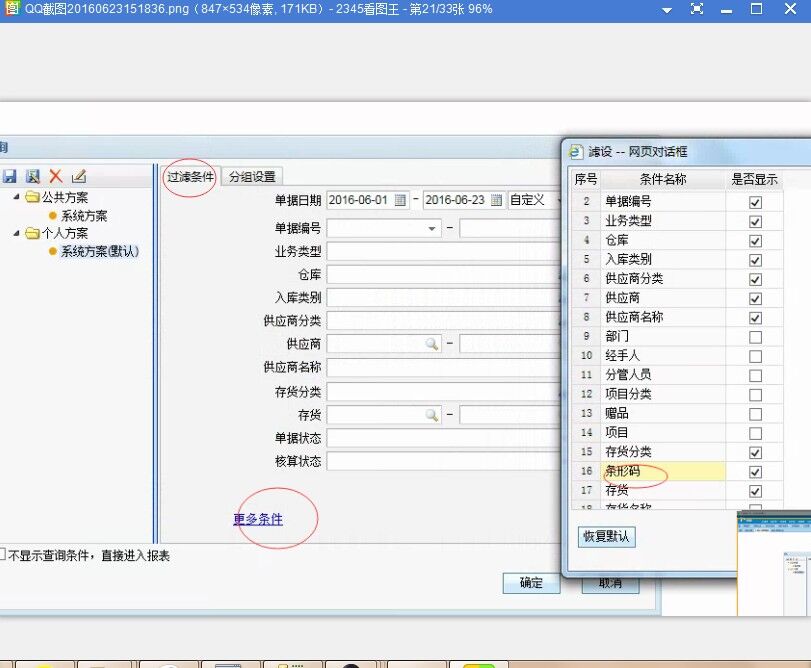Switch to the 分组设置 tab
The height and width of the screenshot is (668, 811).
click(252, 177)
